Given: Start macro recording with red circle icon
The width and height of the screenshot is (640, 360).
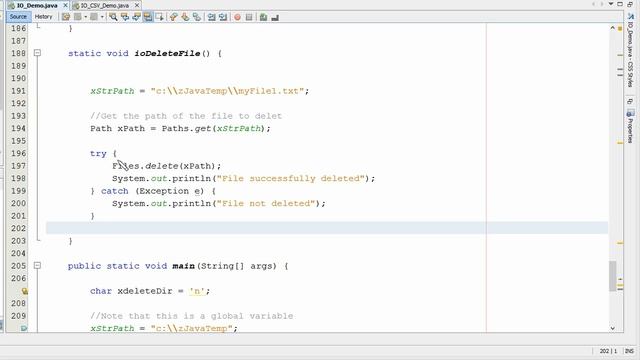Looking at the screenshot, I should pos(238,17).
